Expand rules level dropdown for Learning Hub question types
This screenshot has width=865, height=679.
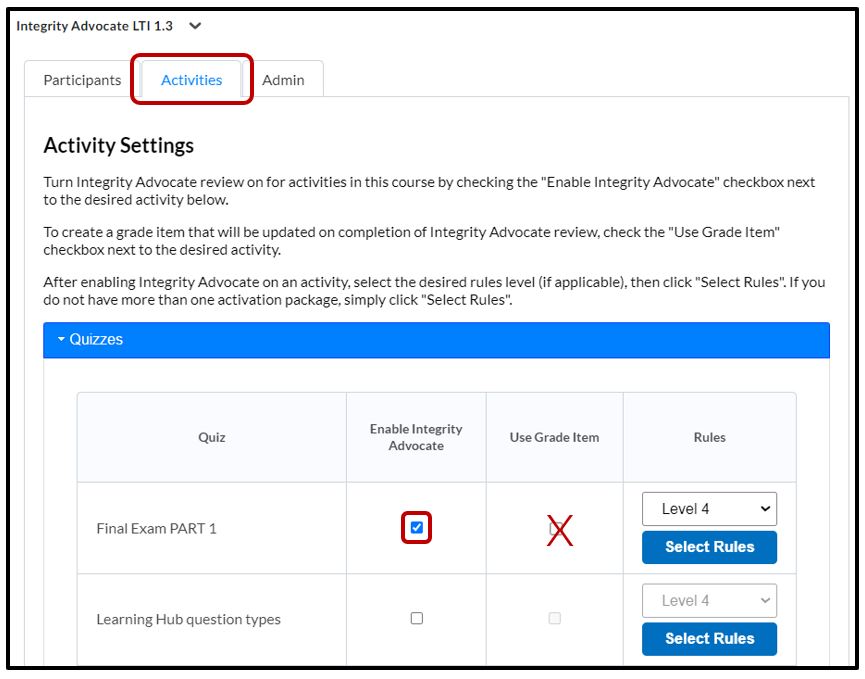point(709,601)
